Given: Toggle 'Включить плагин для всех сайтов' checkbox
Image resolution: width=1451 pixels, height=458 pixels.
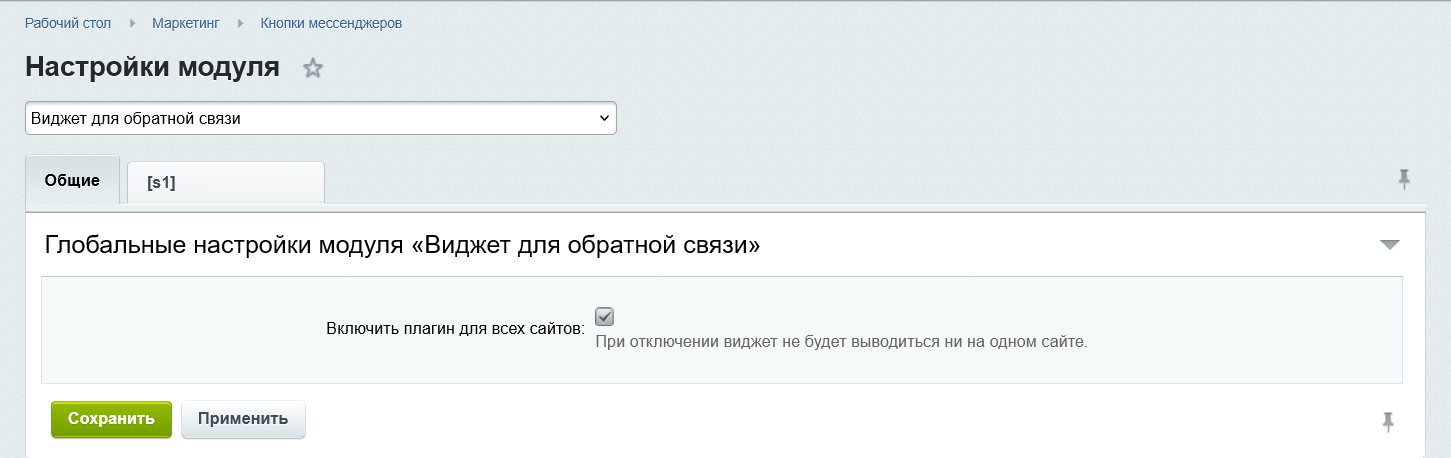Looking at the screenshot, I should (x=604, y=317).
